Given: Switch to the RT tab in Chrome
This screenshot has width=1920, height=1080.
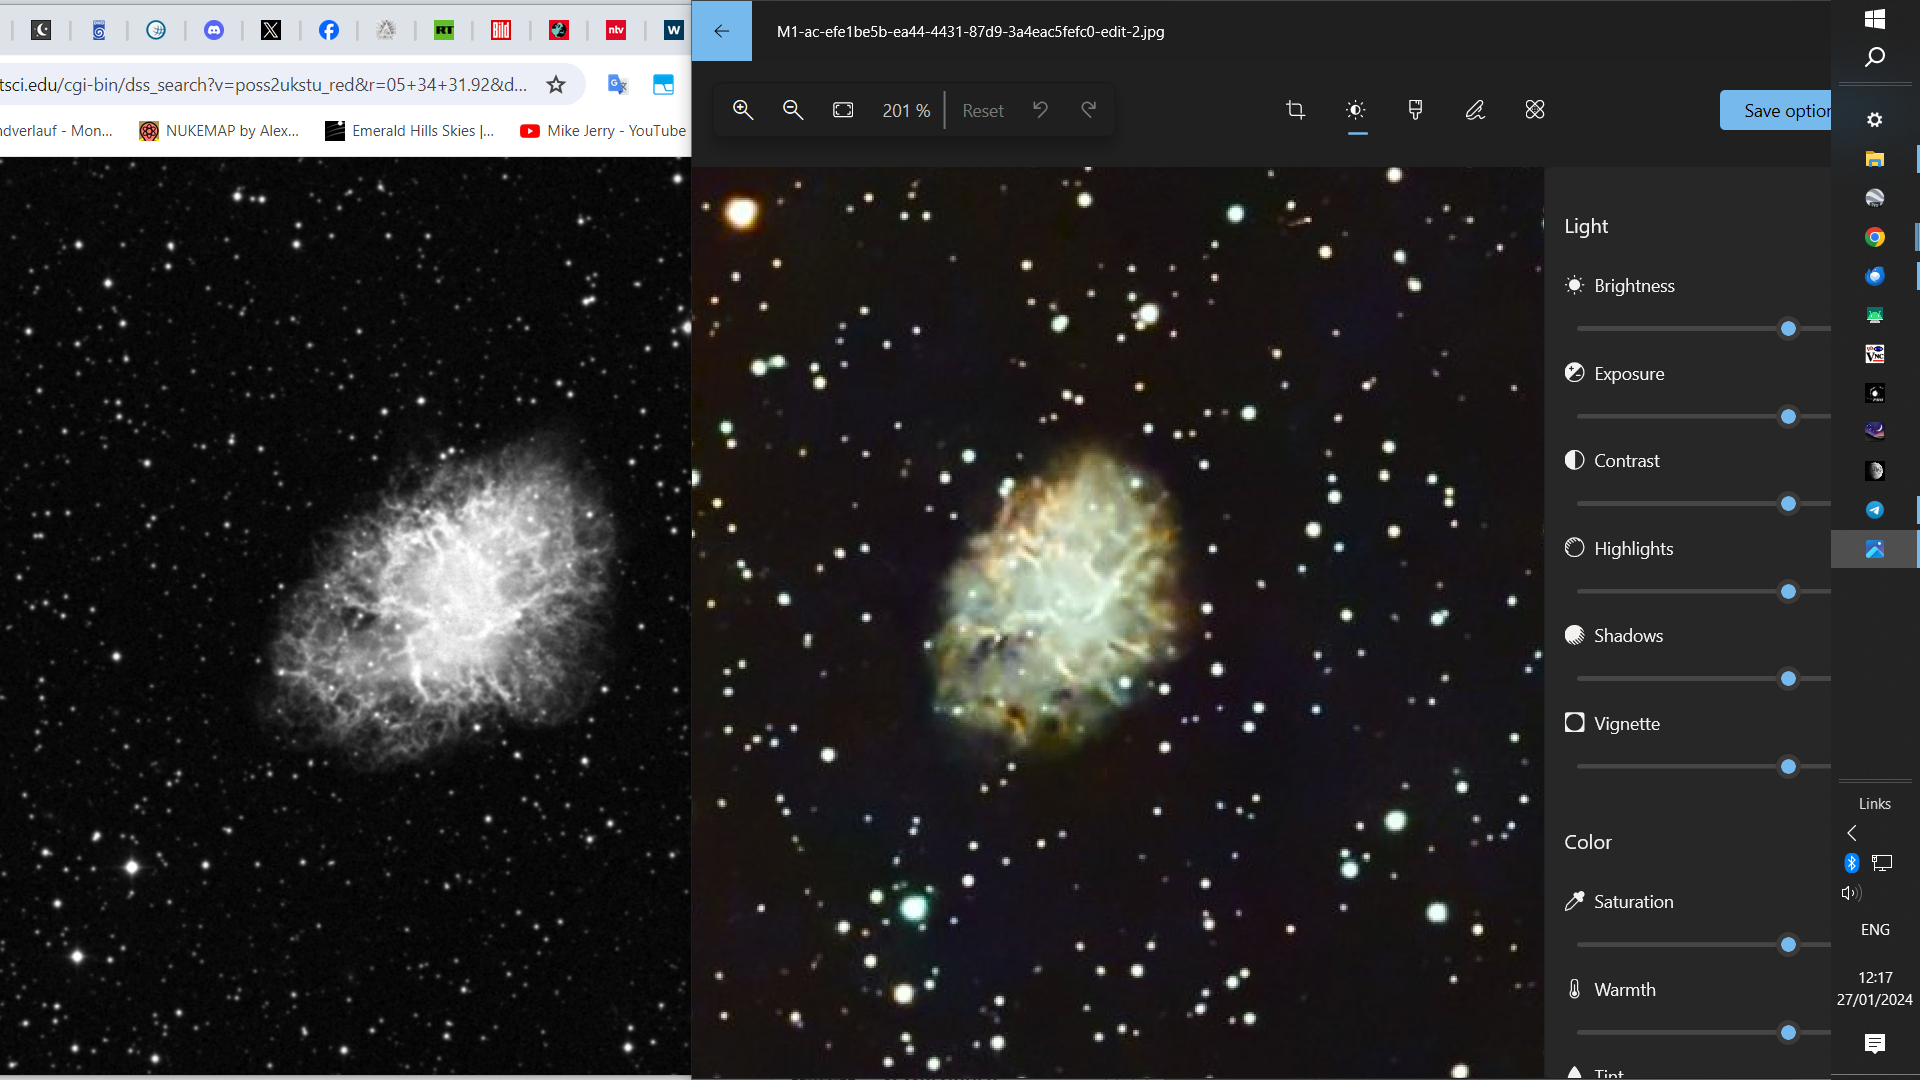Looking at the screenshot, I should (444, 30).
